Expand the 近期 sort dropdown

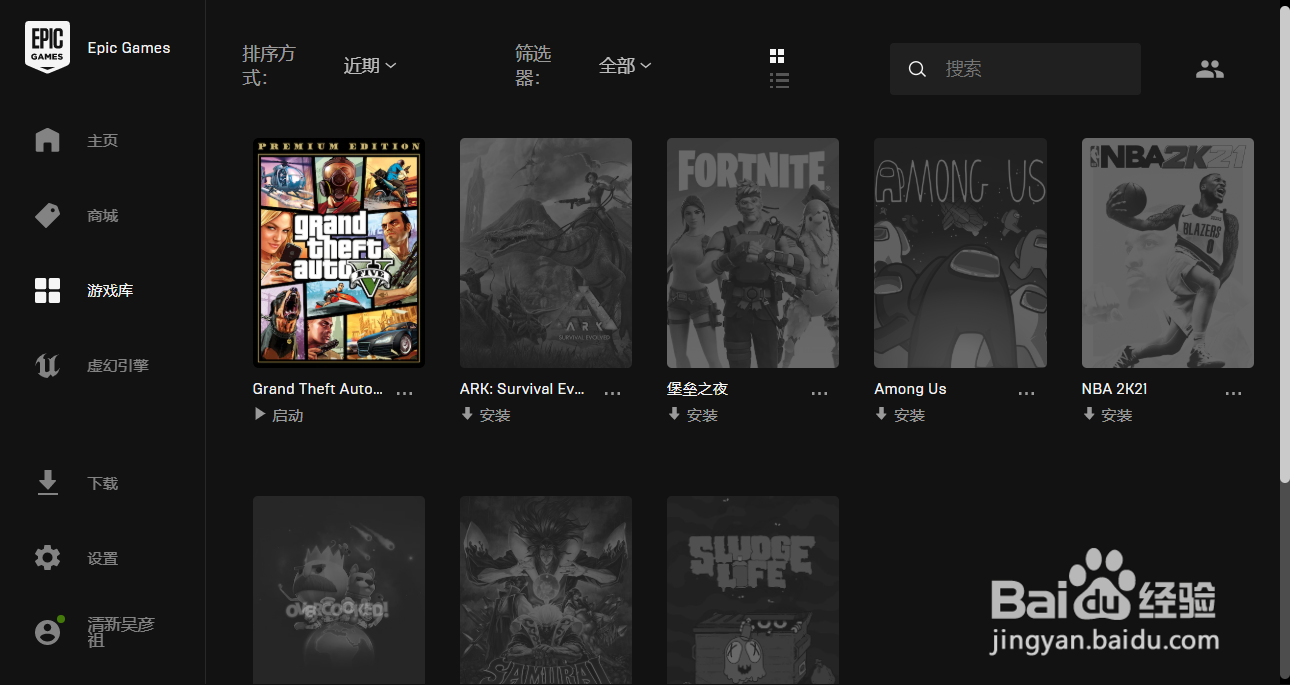click(370, 65)
